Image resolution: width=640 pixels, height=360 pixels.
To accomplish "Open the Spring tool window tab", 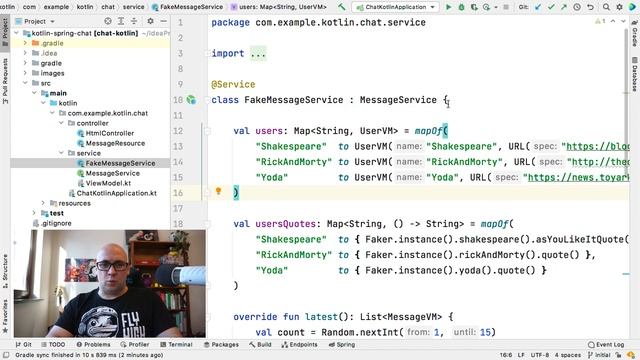I will [342, 344].
